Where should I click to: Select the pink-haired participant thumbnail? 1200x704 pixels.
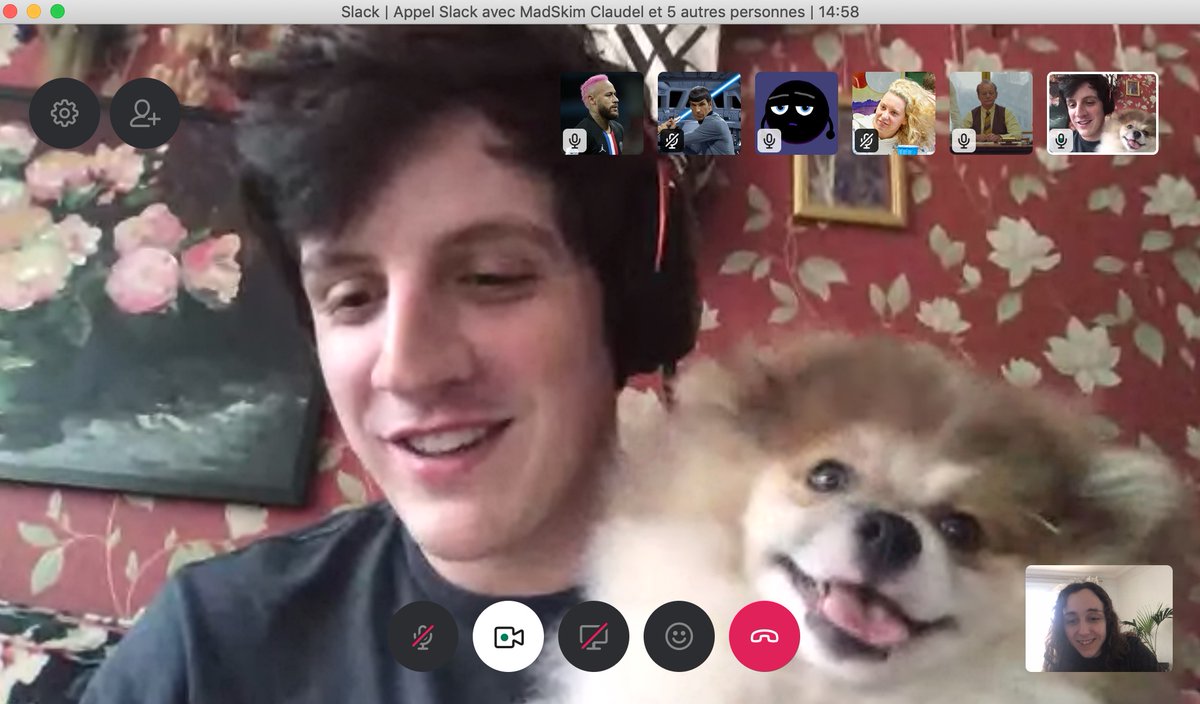pos(602,113)
